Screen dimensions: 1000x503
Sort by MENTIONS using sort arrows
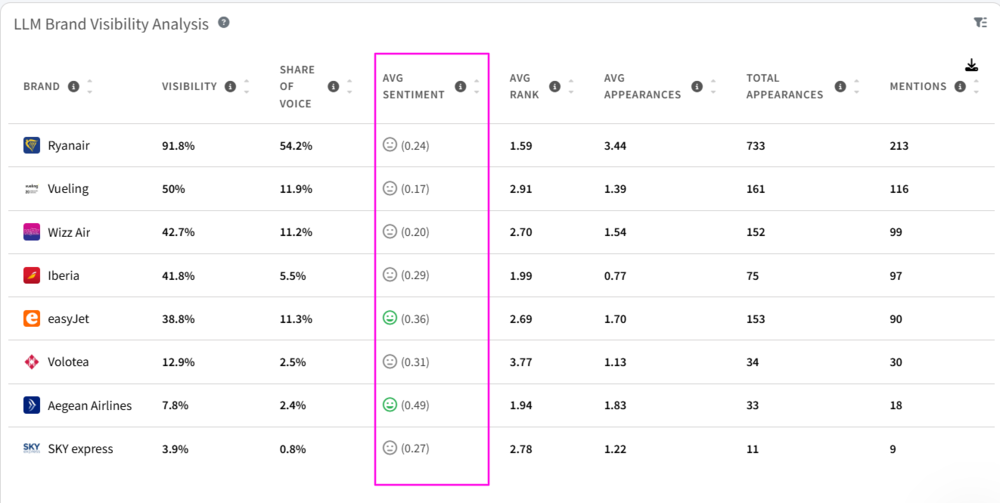(x=976, y=86)
